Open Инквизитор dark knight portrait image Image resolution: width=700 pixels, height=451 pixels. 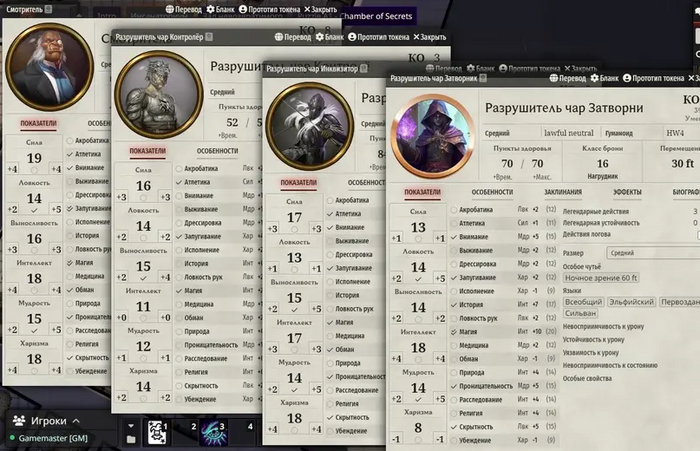pos(309,126)
